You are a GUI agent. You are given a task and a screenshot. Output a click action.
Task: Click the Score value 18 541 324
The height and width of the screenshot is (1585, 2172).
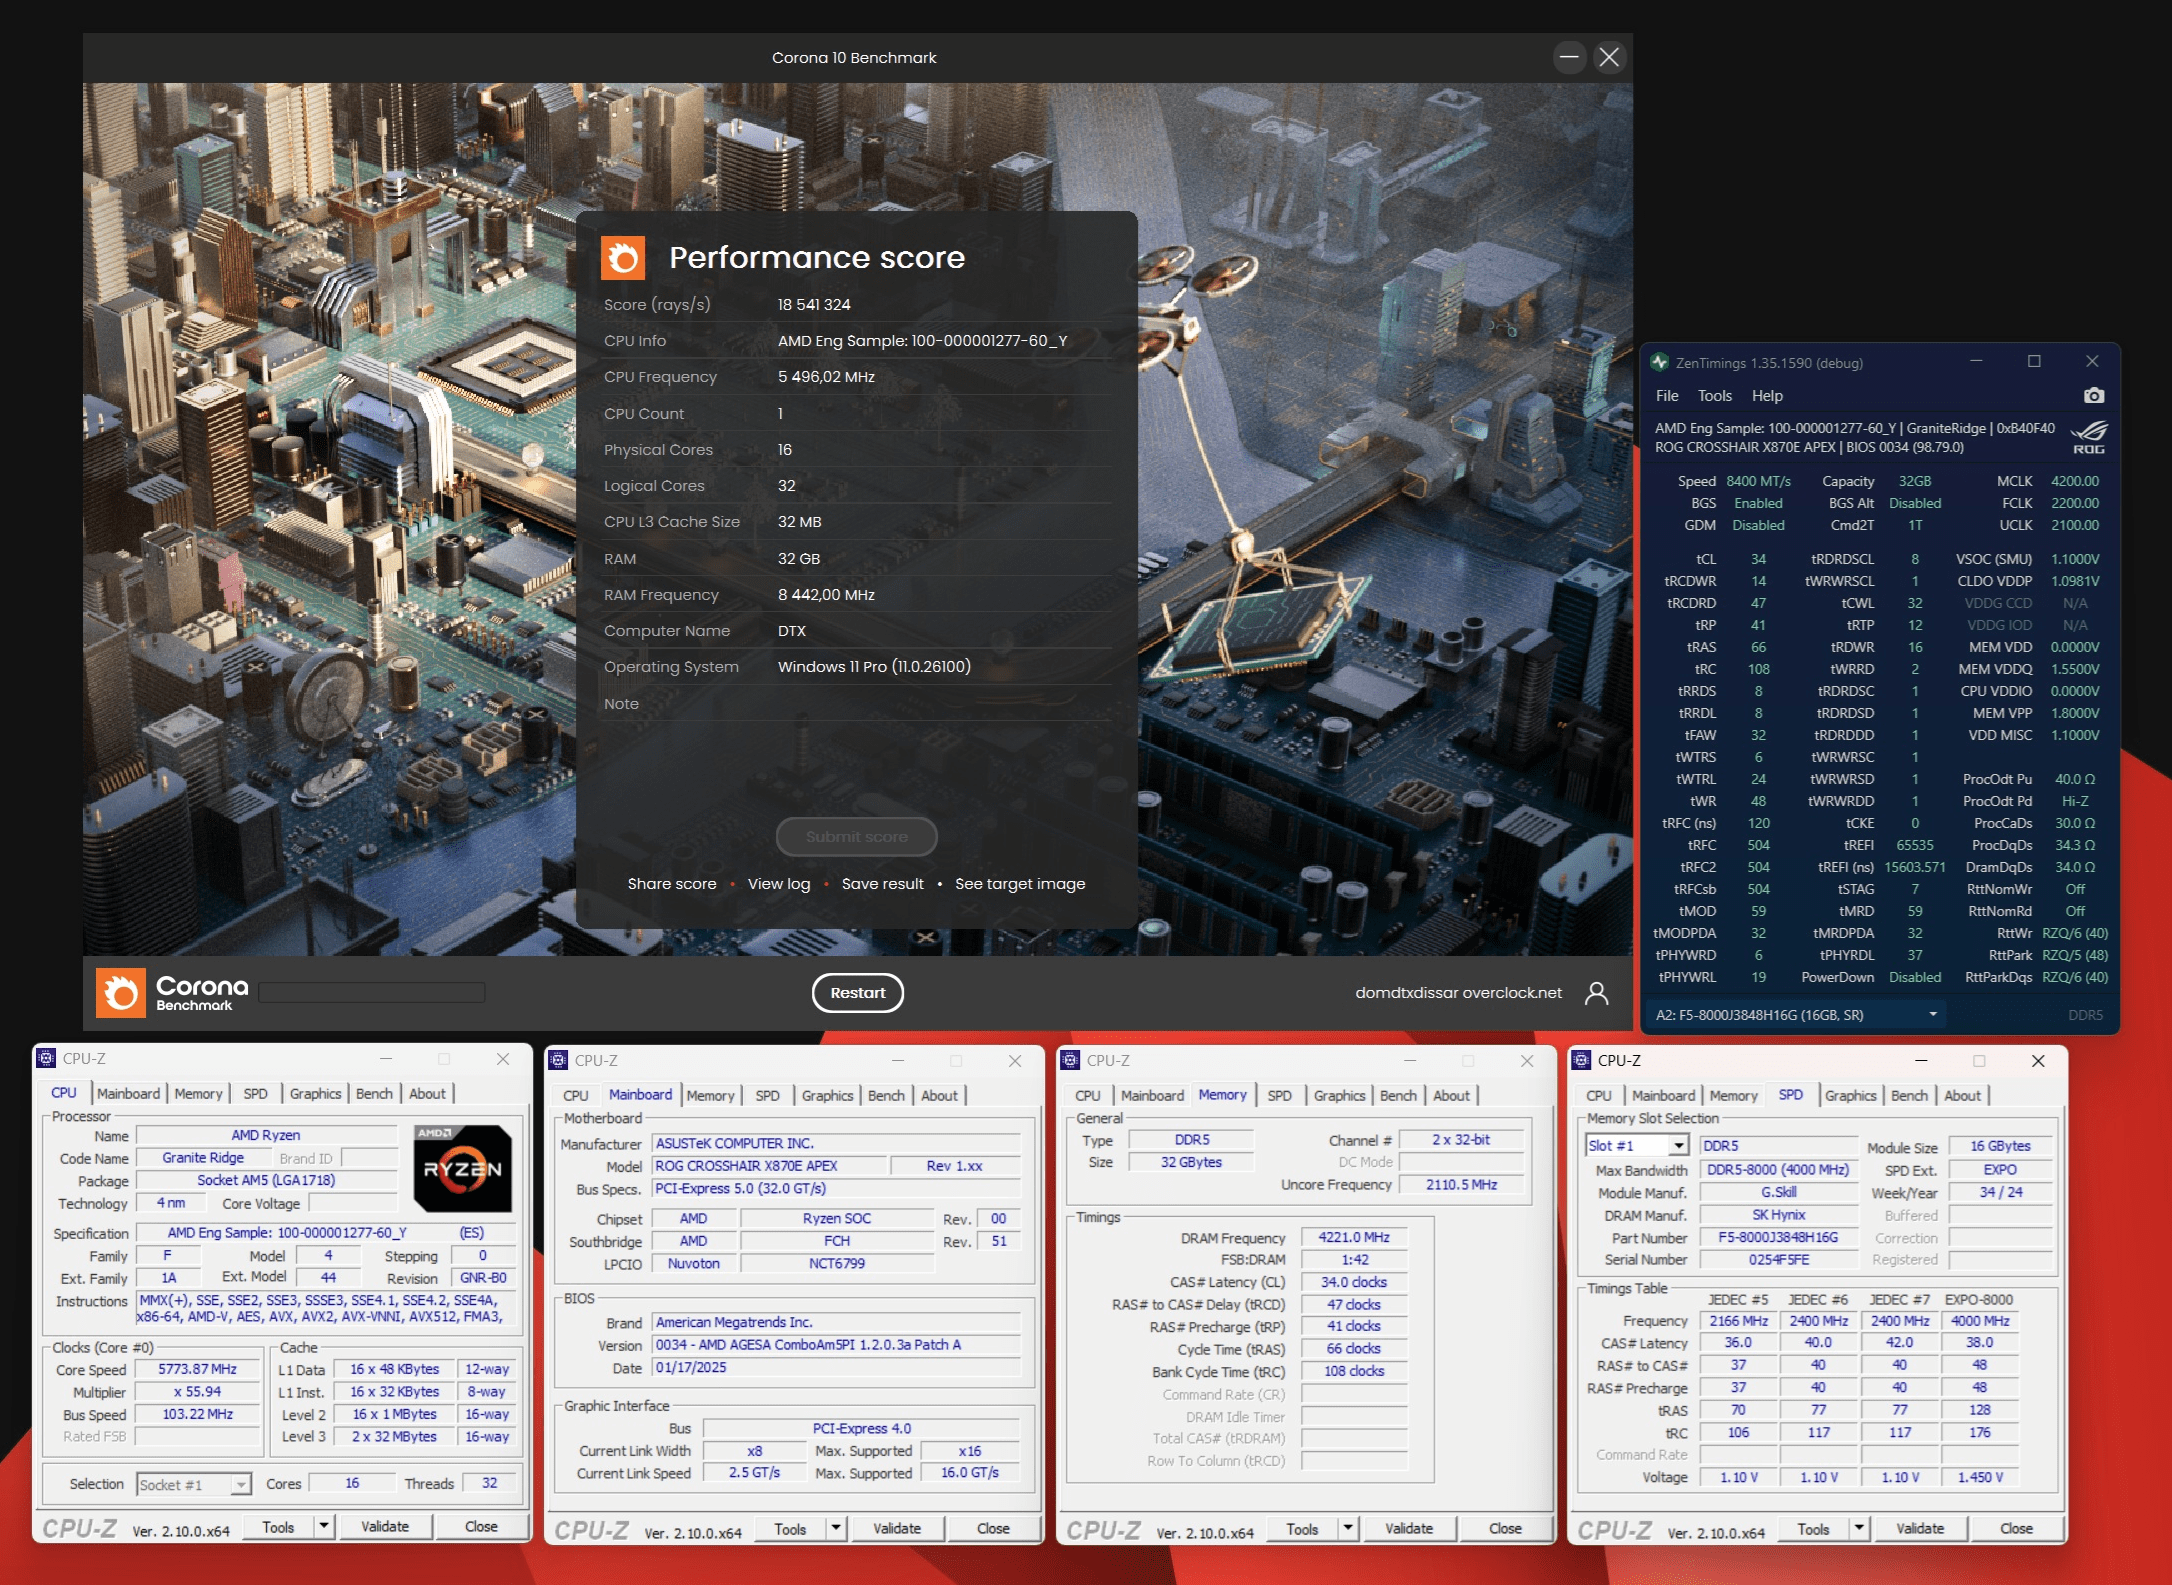814,305
